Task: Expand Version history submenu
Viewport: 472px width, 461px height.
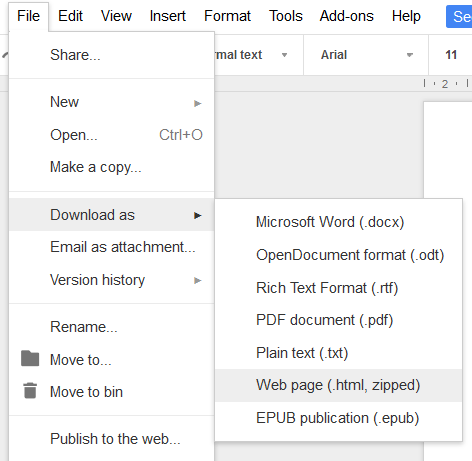Action: [111, 280]
